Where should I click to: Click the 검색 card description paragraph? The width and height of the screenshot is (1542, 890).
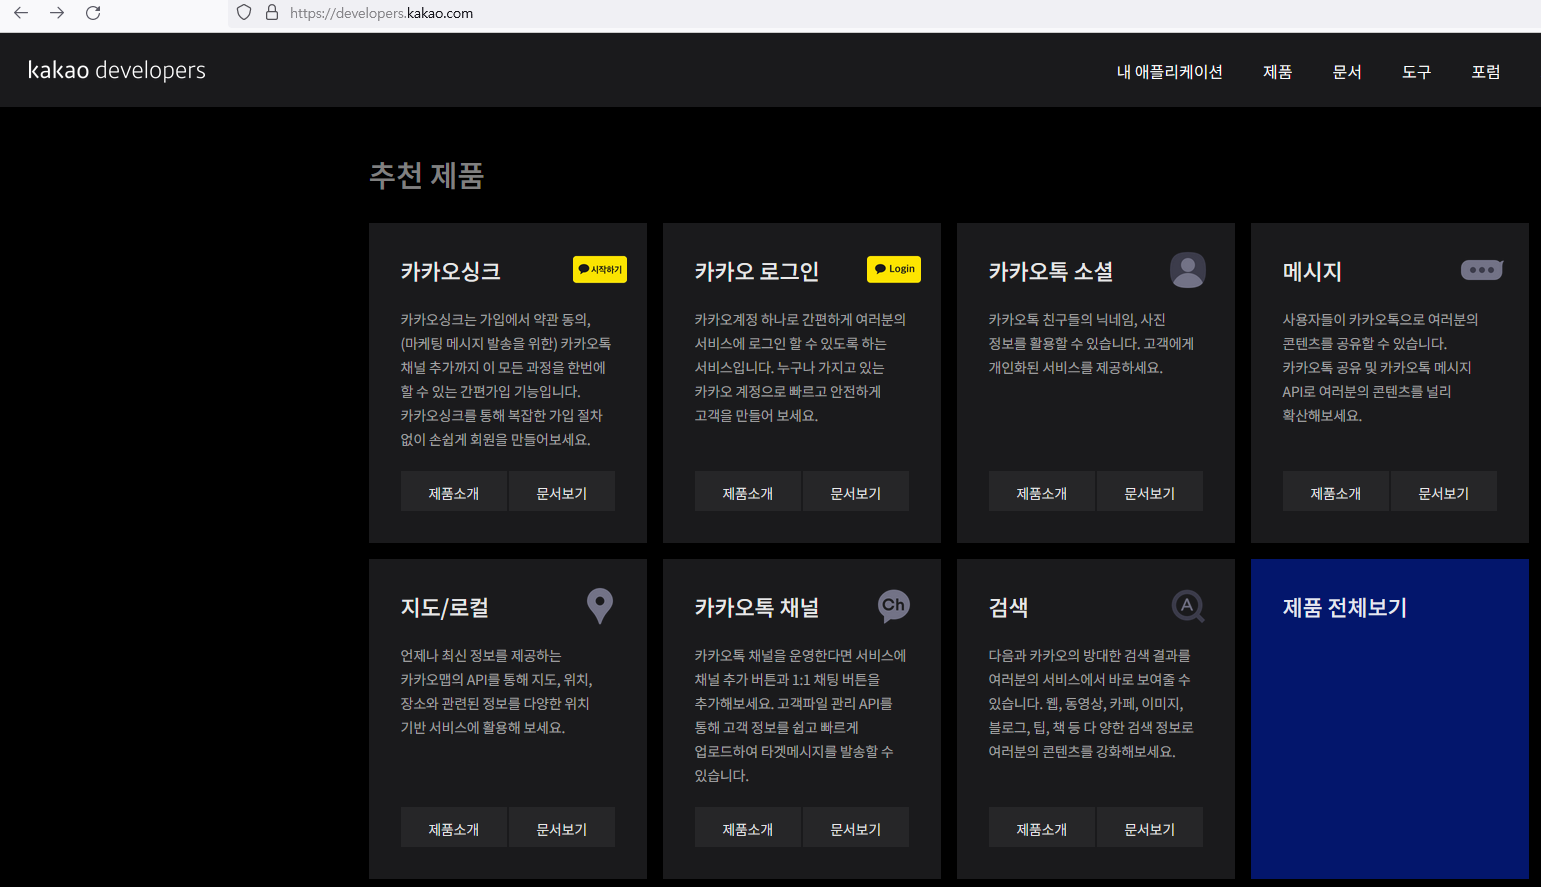pyautogui.click(x=1092, y=704)
